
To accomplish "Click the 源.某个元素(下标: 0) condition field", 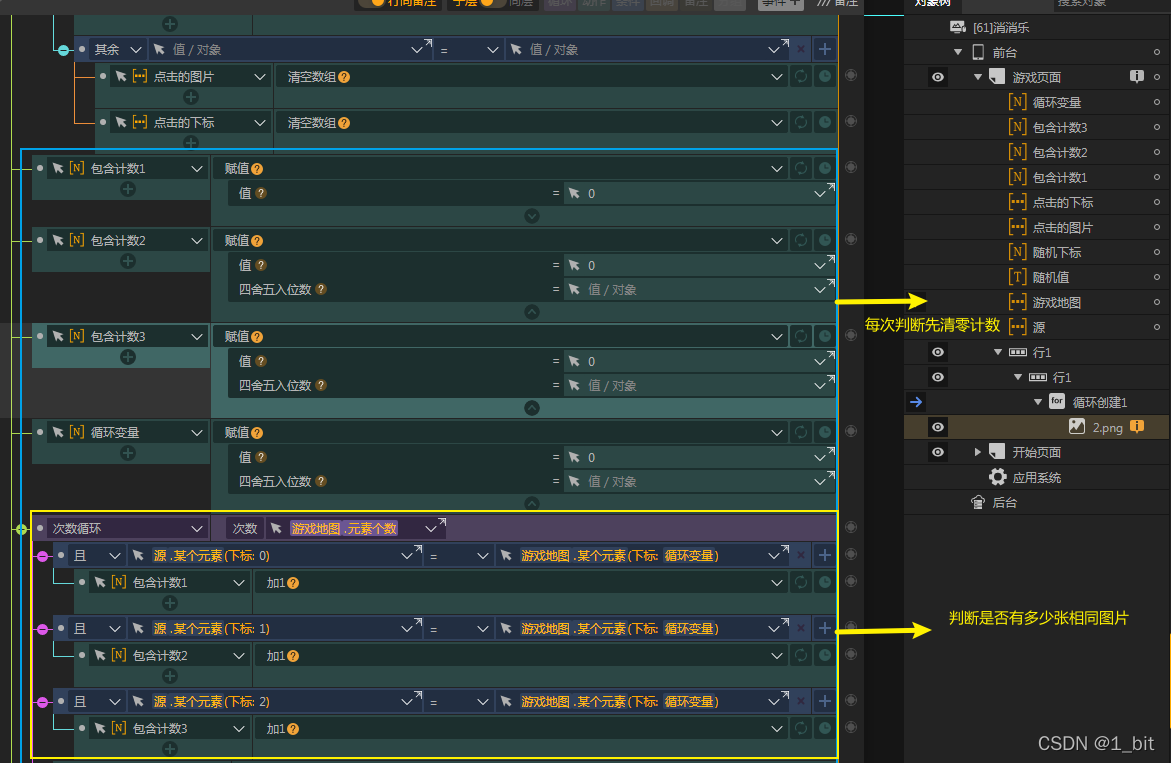I will point(275,555).
